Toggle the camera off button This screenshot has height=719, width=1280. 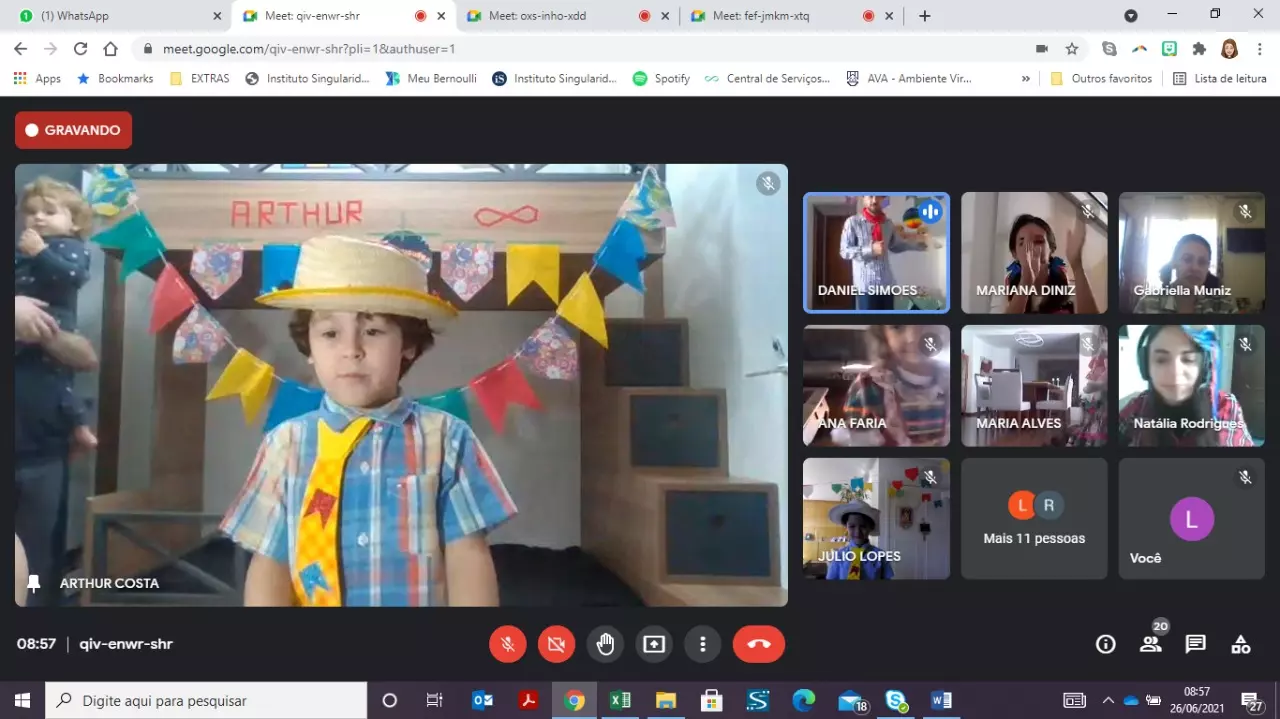click(556, 644)
